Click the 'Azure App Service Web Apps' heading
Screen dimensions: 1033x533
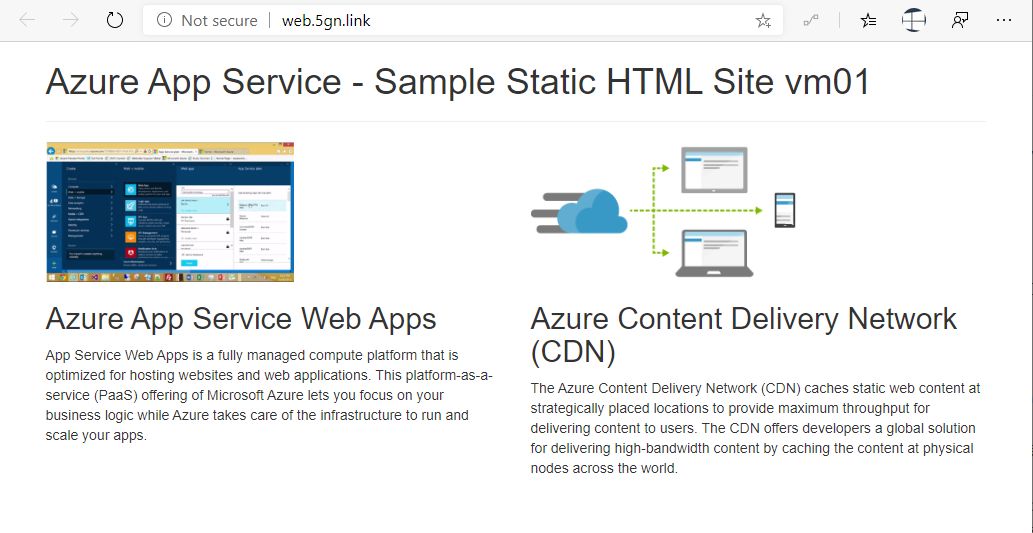pos(241,319)
